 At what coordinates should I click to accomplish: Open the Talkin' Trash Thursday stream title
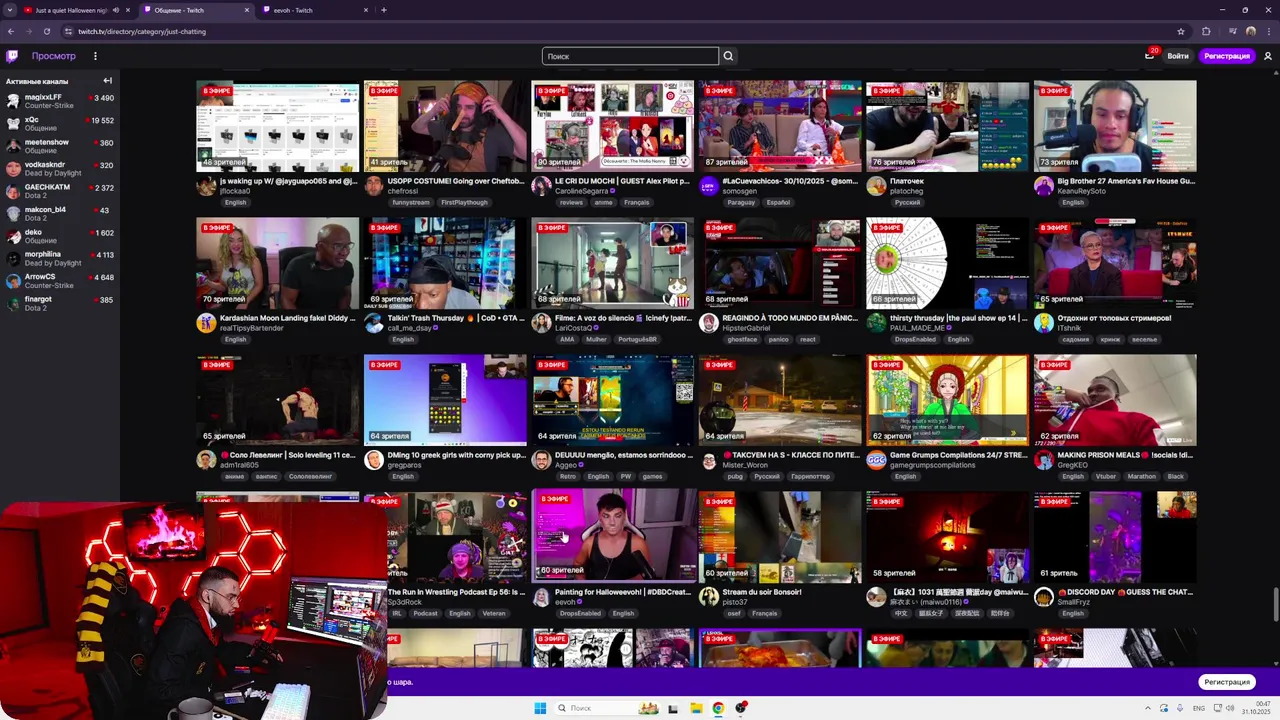457,318
